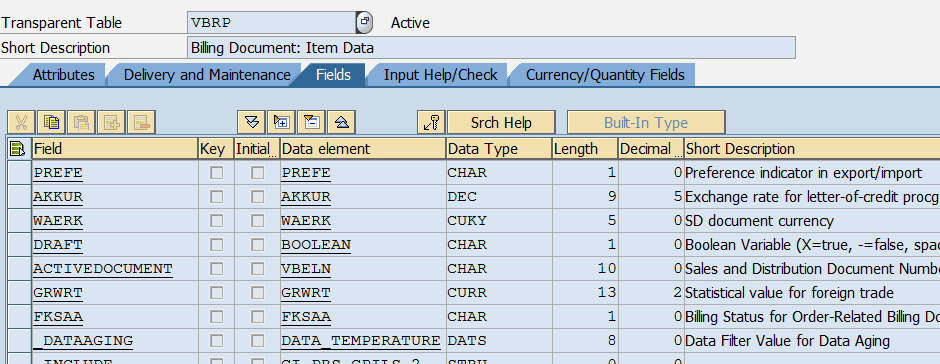Screen dimensions: 940x364
Task: Select the row selector for PREFE
Action: coord(20,173)
